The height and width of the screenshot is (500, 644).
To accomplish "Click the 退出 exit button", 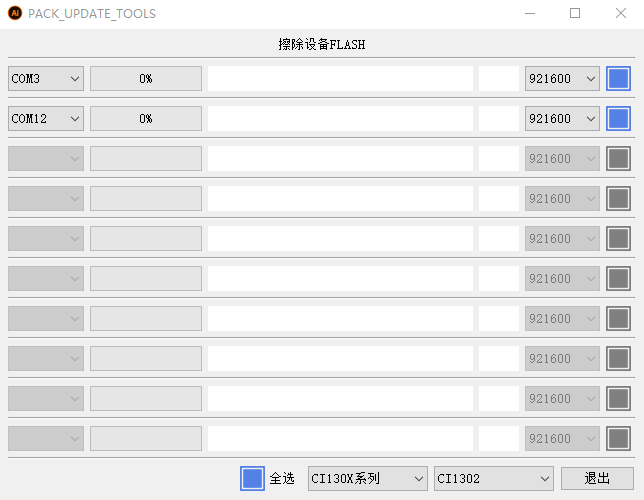I will click(x=597, y=479).
